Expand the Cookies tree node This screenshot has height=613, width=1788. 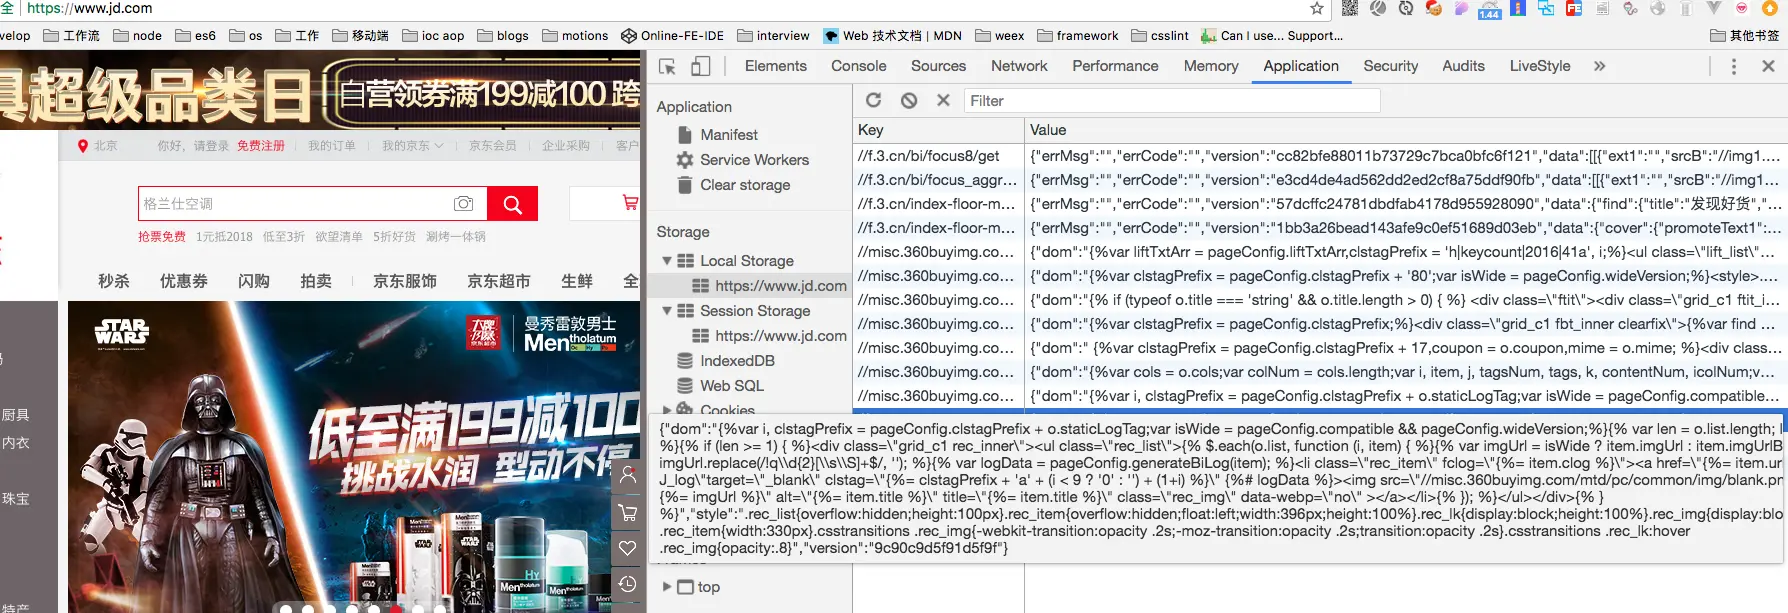(667, 410)
